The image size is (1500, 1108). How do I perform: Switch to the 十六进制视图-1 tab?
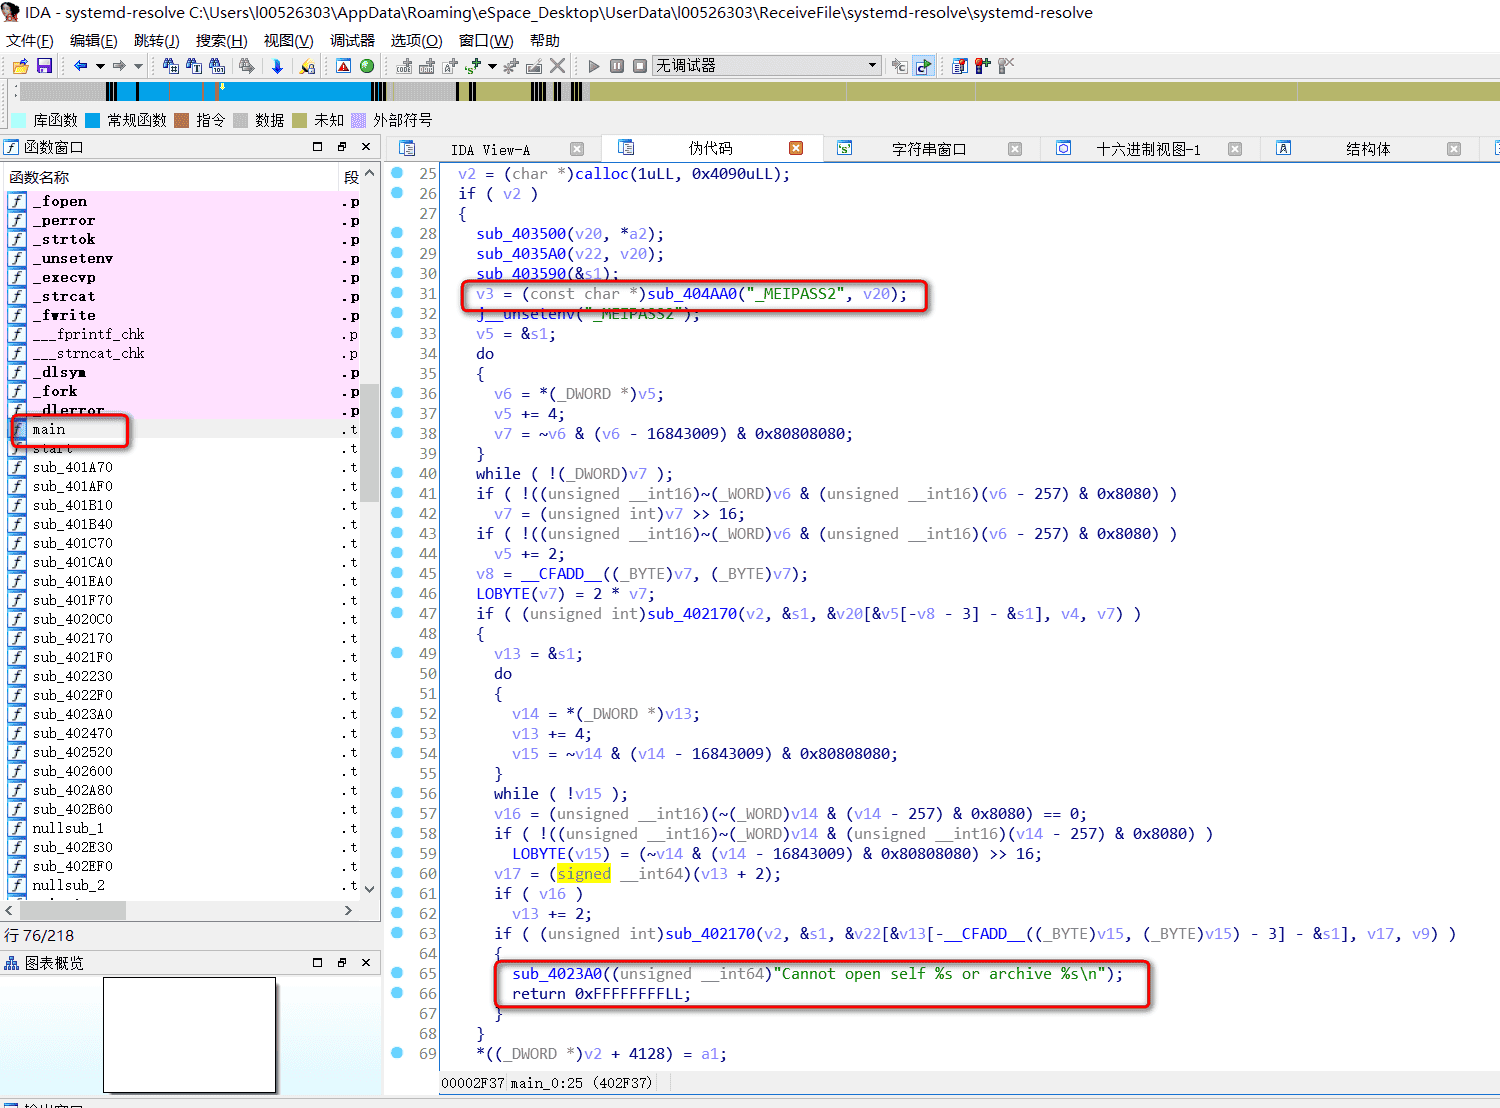tap(1148, 150)
